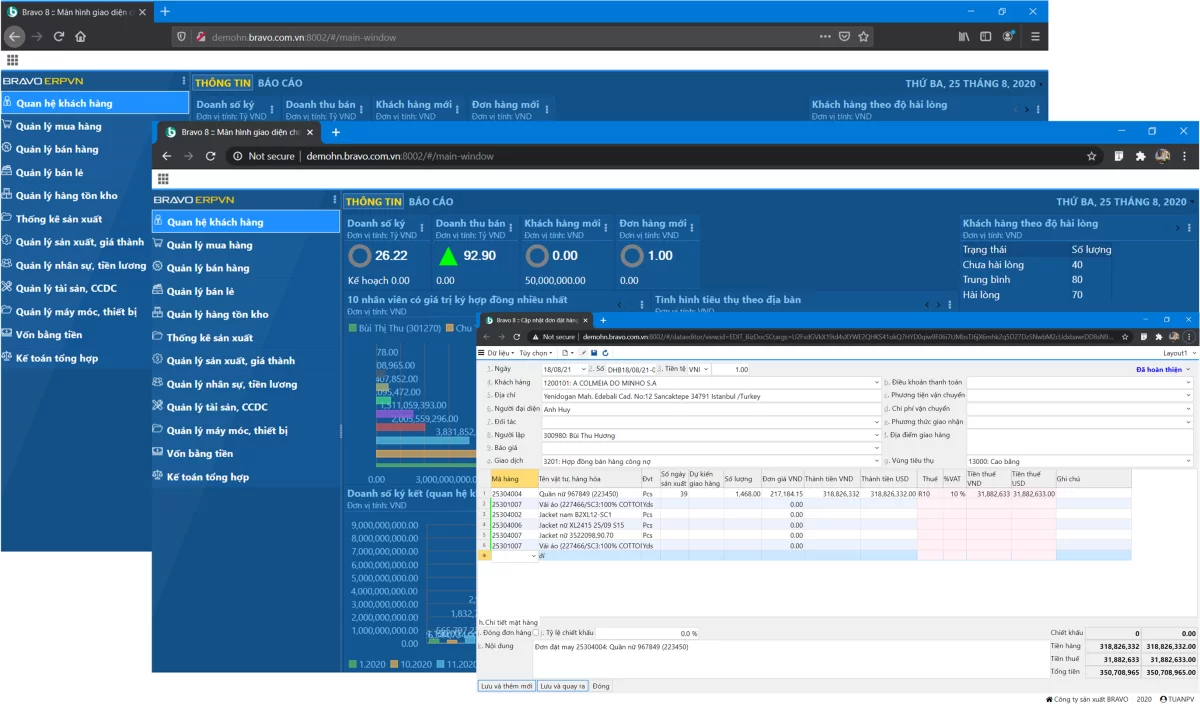This screenshot has height=705, width=1200.
Task: Expand the Vùng tiêu thụ dropdown
Action: (1189, 461)
